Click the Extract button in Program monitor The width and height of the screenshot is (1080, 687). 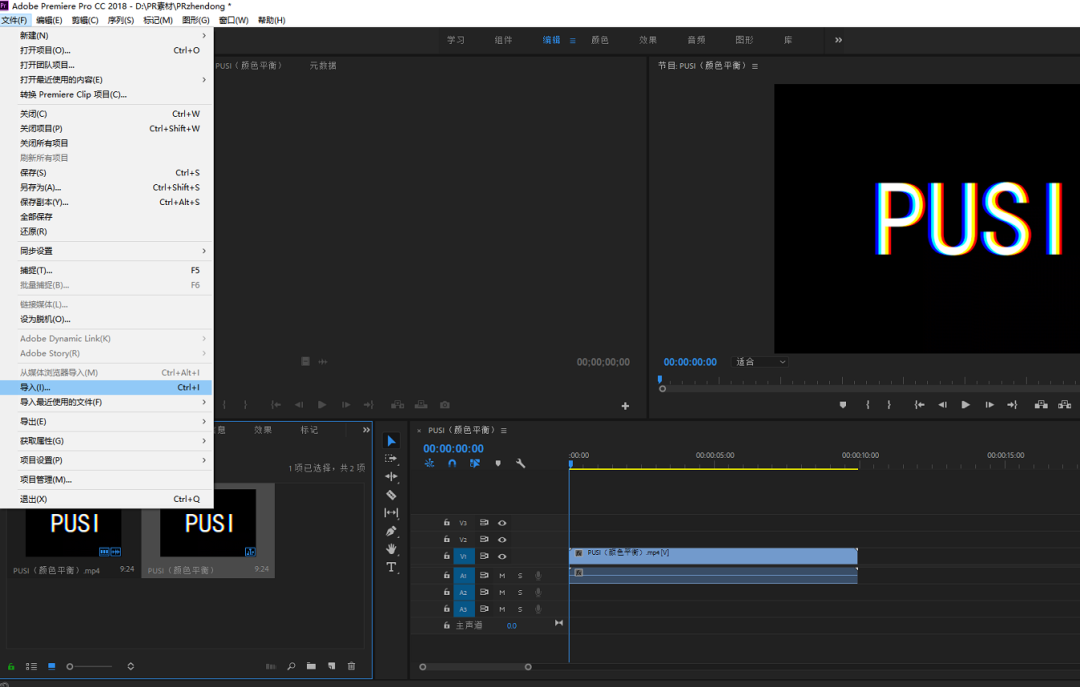(1065, 405)
